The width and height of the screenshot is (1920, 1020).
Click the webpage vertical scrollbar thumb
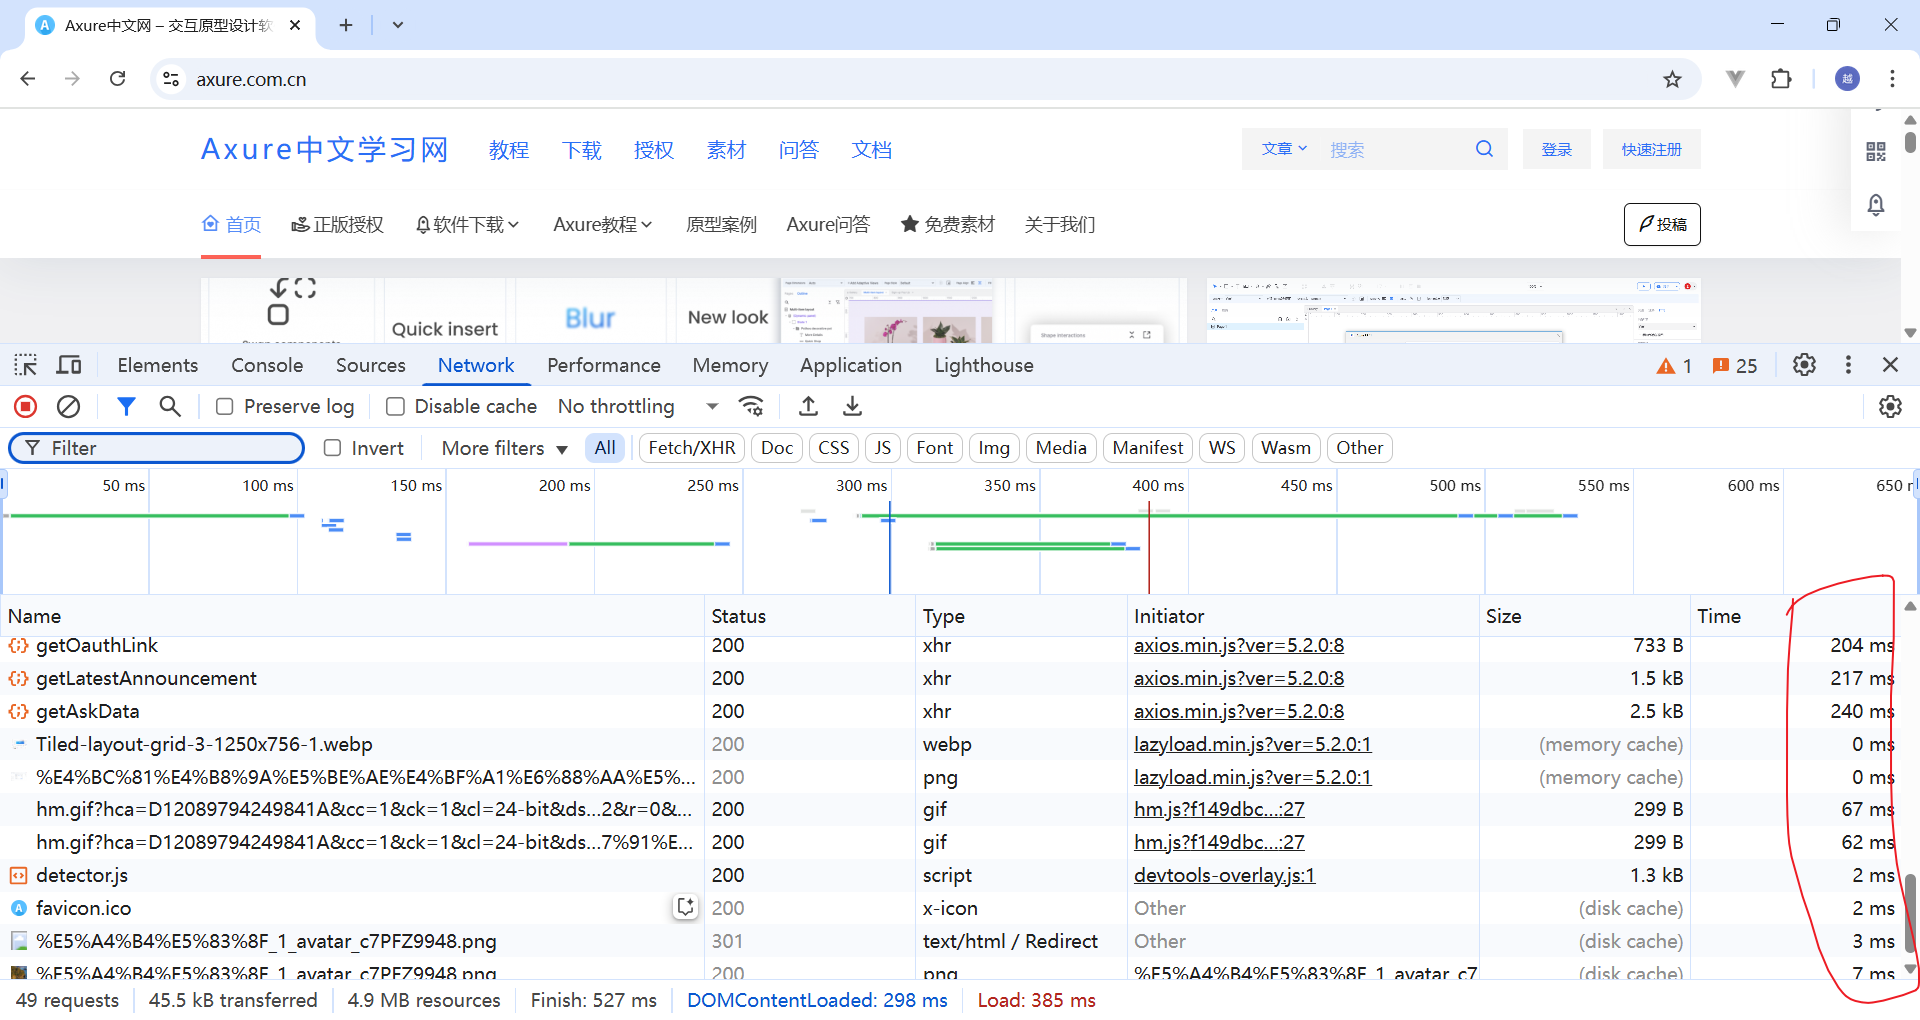click(1910, 142)
